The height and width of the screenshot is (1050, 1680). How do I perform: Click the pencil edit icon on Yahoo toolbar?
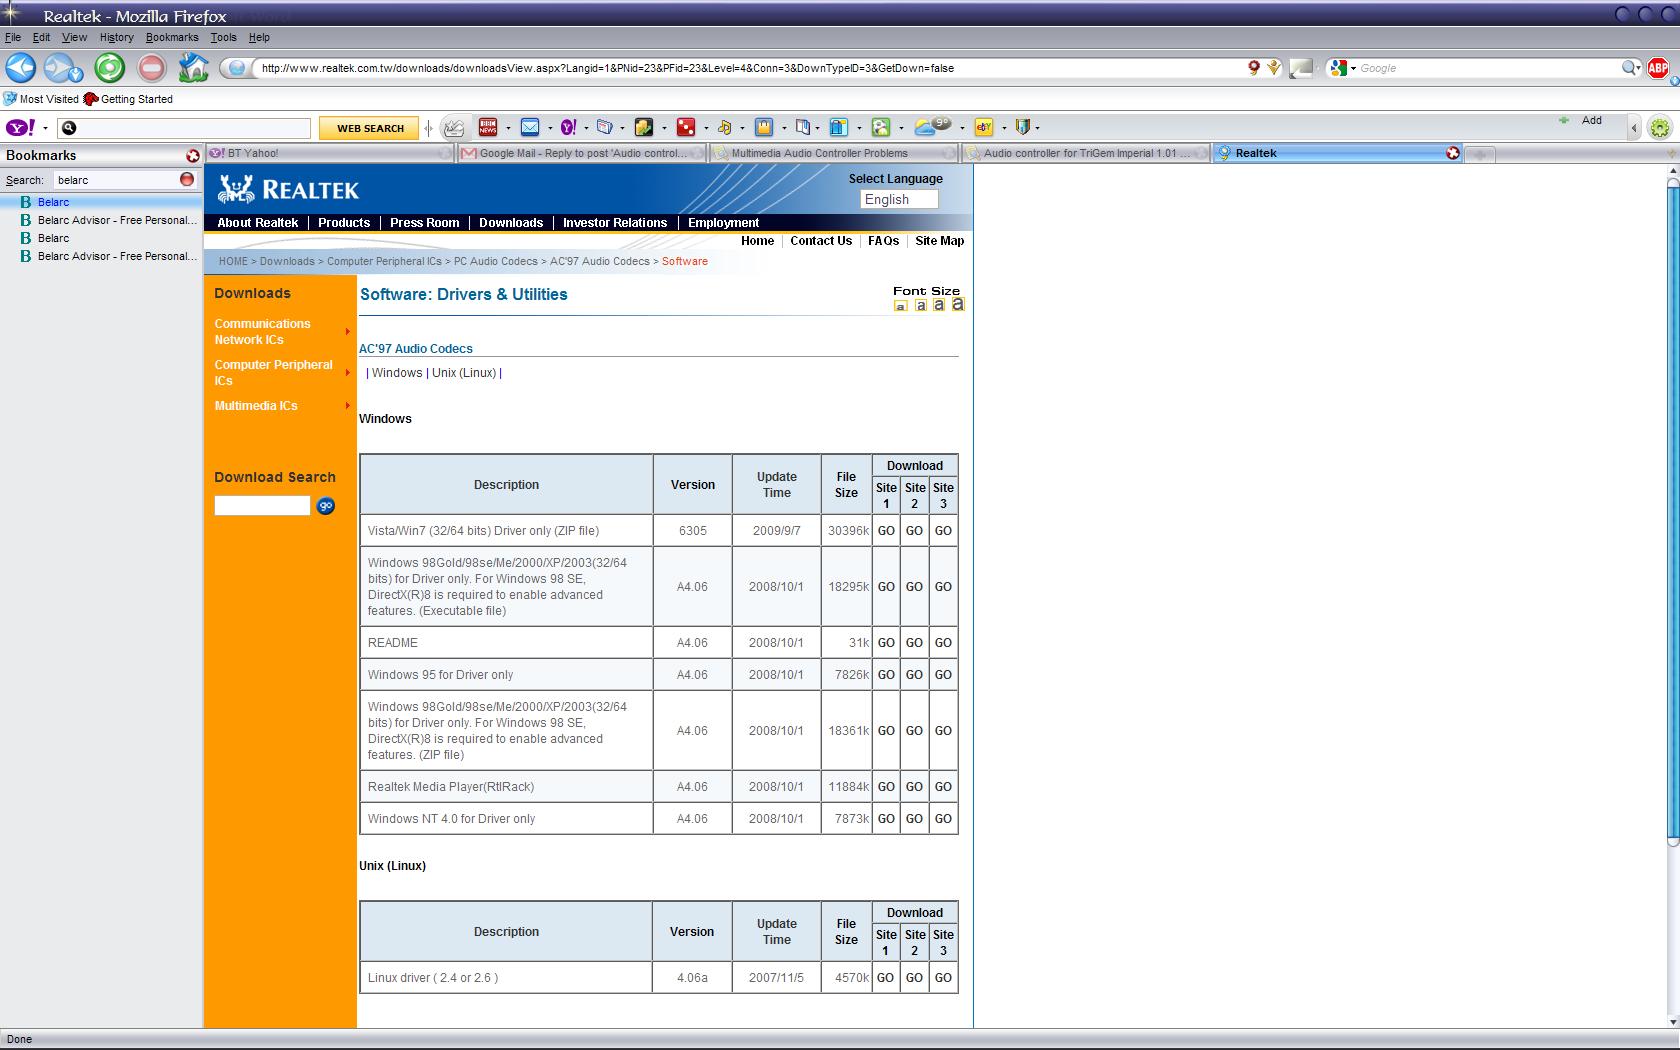click(x=453, y=127)
